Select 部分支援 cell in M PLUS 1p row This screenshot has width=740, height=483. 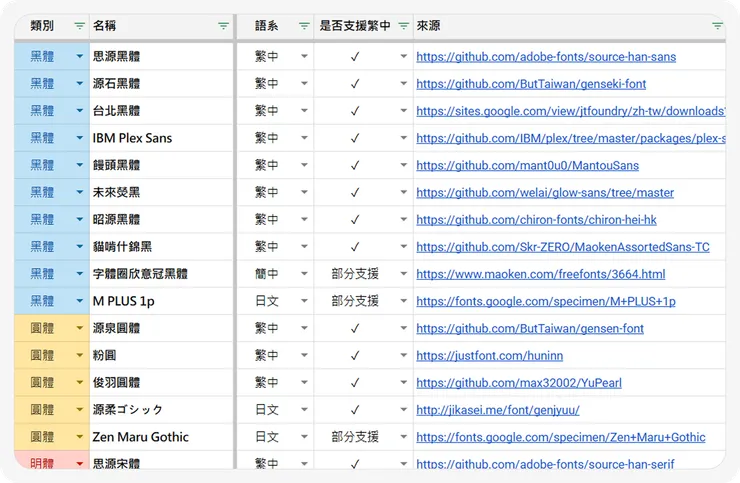[364, 301]
